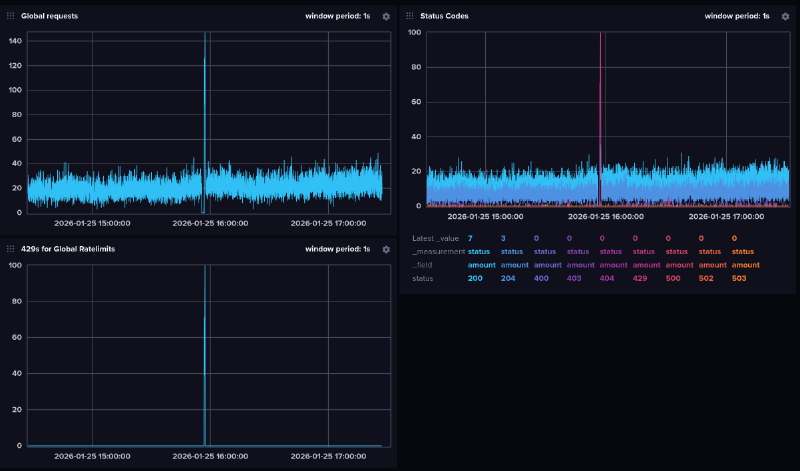Click drag handle of 429s for Global Ratelimits
Image resolution: width=800 pixels, height=471 pixels.
10,249
